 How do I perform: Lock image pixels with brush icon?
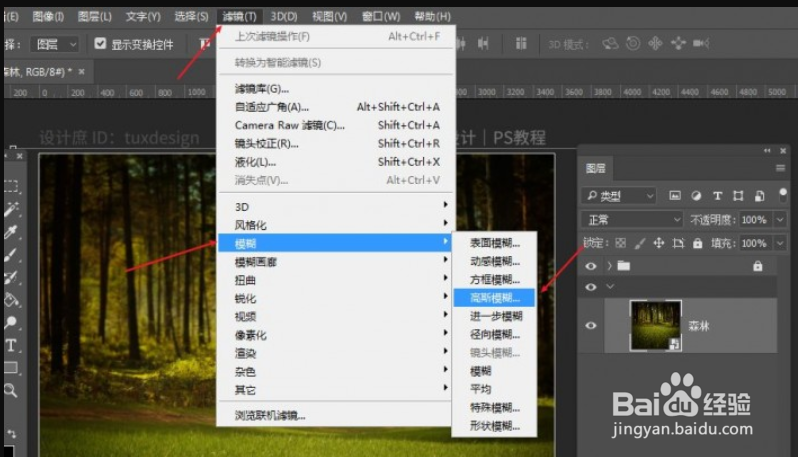coord(640,243)
